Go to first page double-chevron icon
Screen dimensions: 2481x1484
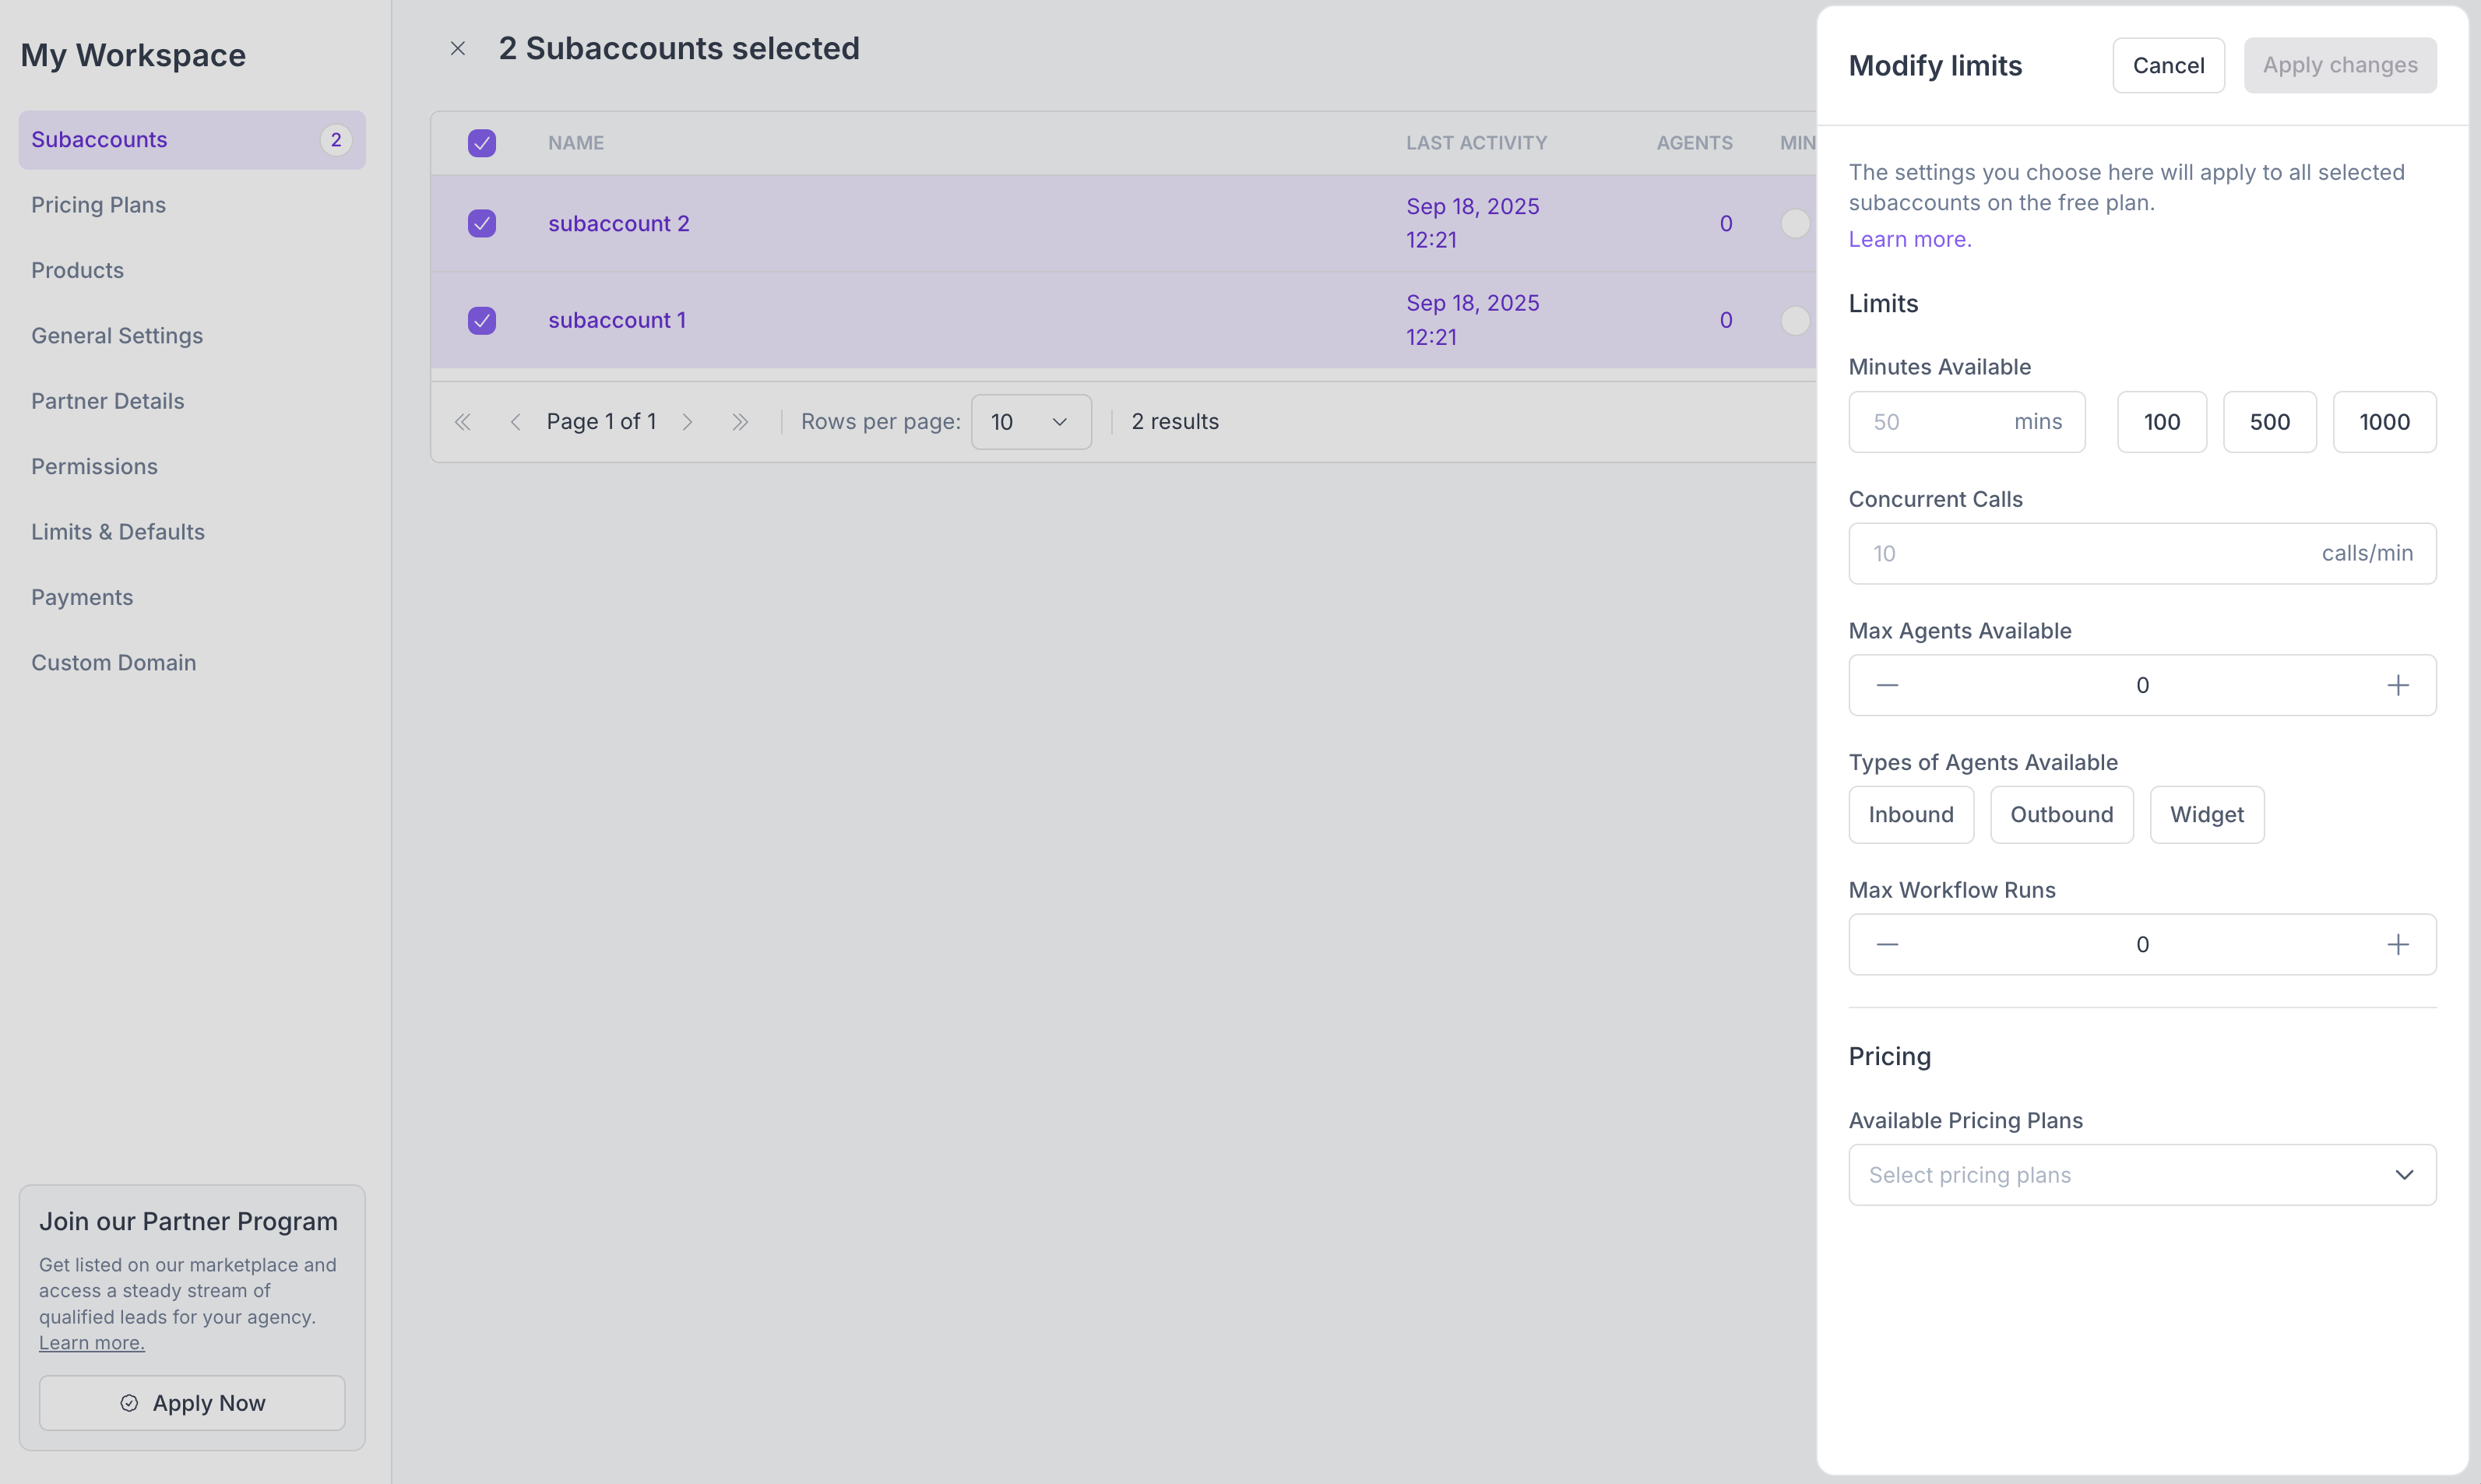coord(462,422)
